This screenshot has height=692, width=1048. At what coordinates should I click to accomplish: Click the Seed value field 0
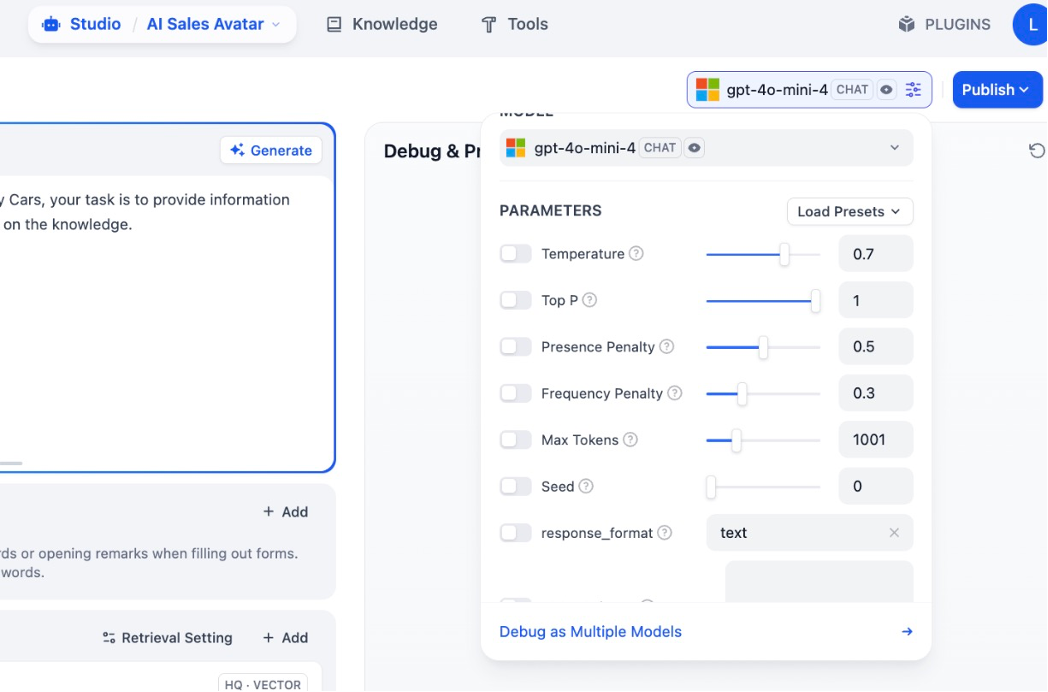point(876,486)
